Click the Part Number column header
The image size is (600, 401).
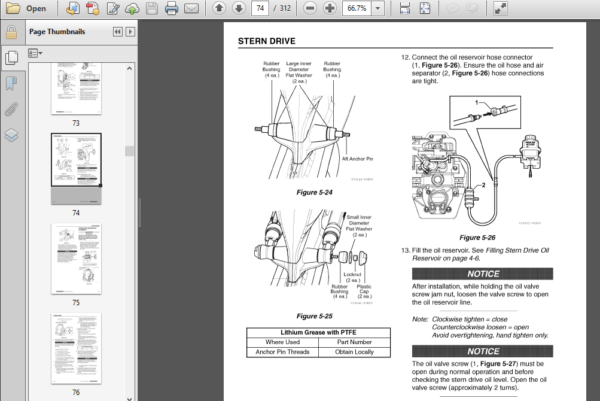[354, 342]
